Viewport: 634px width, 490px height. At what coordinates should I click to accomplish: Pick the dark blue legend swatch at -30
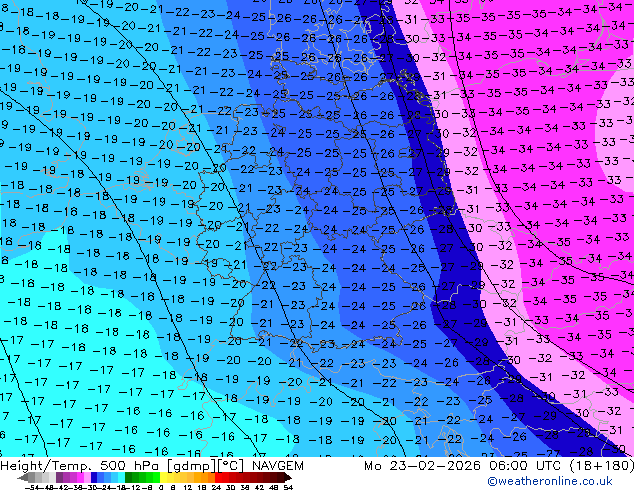[x=94, y=478]
